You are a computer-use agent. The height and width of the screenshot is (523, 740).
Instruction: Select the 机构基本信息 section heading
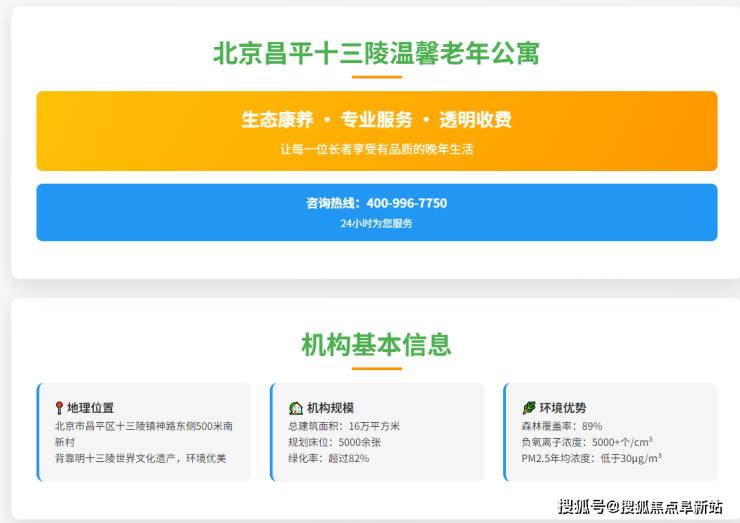376,345
